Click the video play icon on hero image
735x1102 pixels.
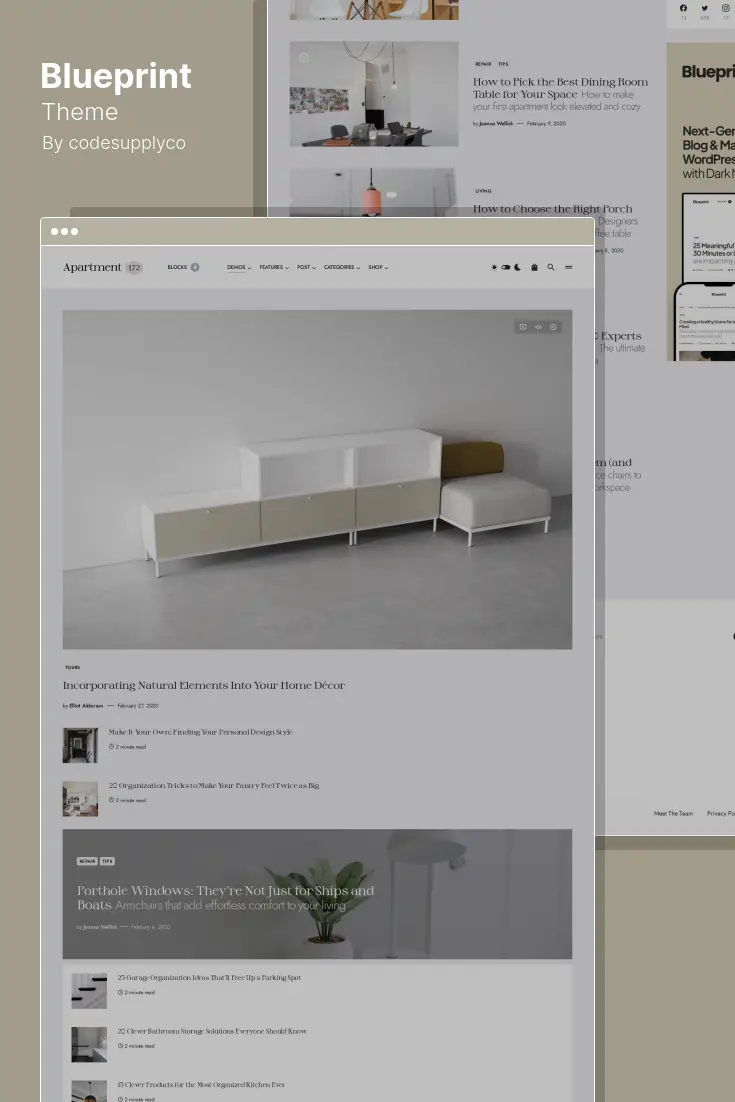point(523,327)
